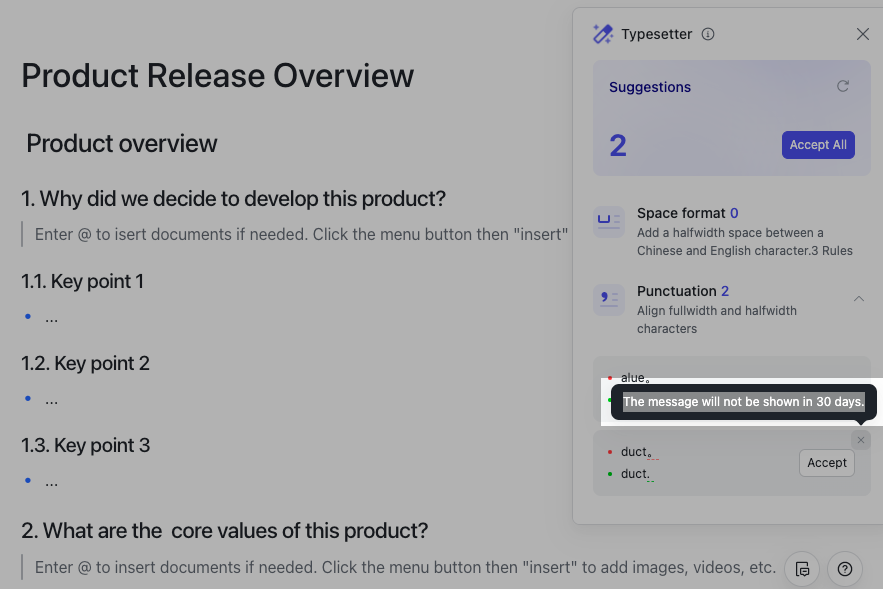Click the Punctuation rule icon
The width and height of the screenshot is (883, 589).
click(x=609, y=300)
